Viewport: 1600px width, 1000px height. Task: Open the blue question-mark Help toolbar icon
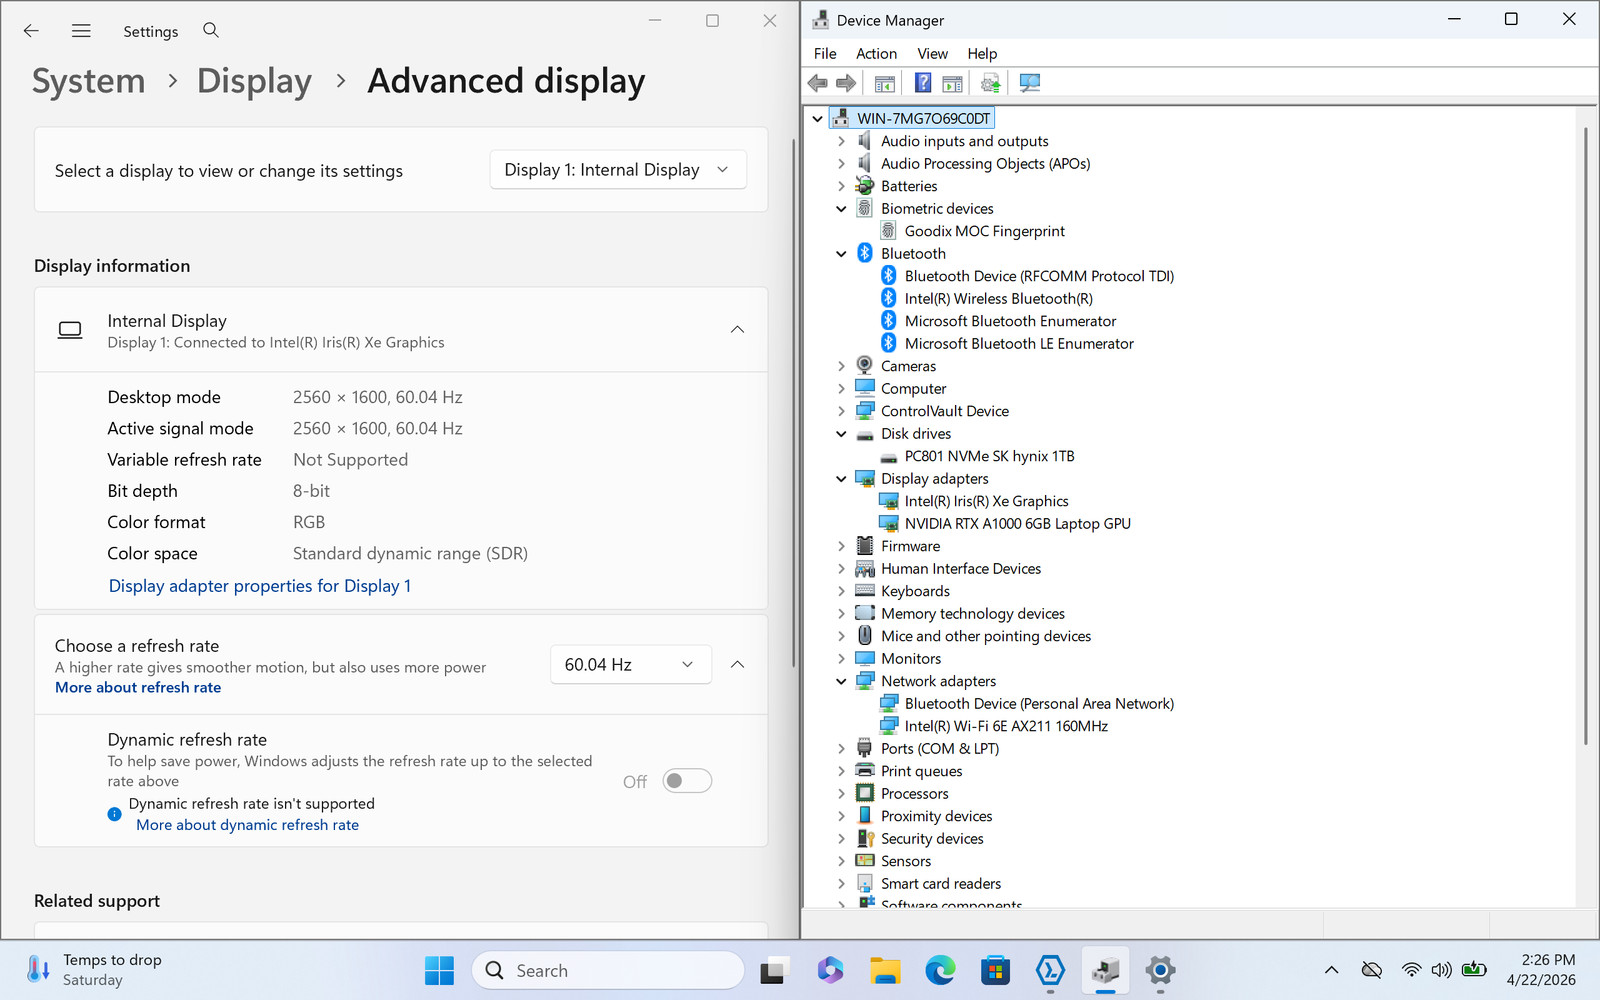[x=923, y=83]
